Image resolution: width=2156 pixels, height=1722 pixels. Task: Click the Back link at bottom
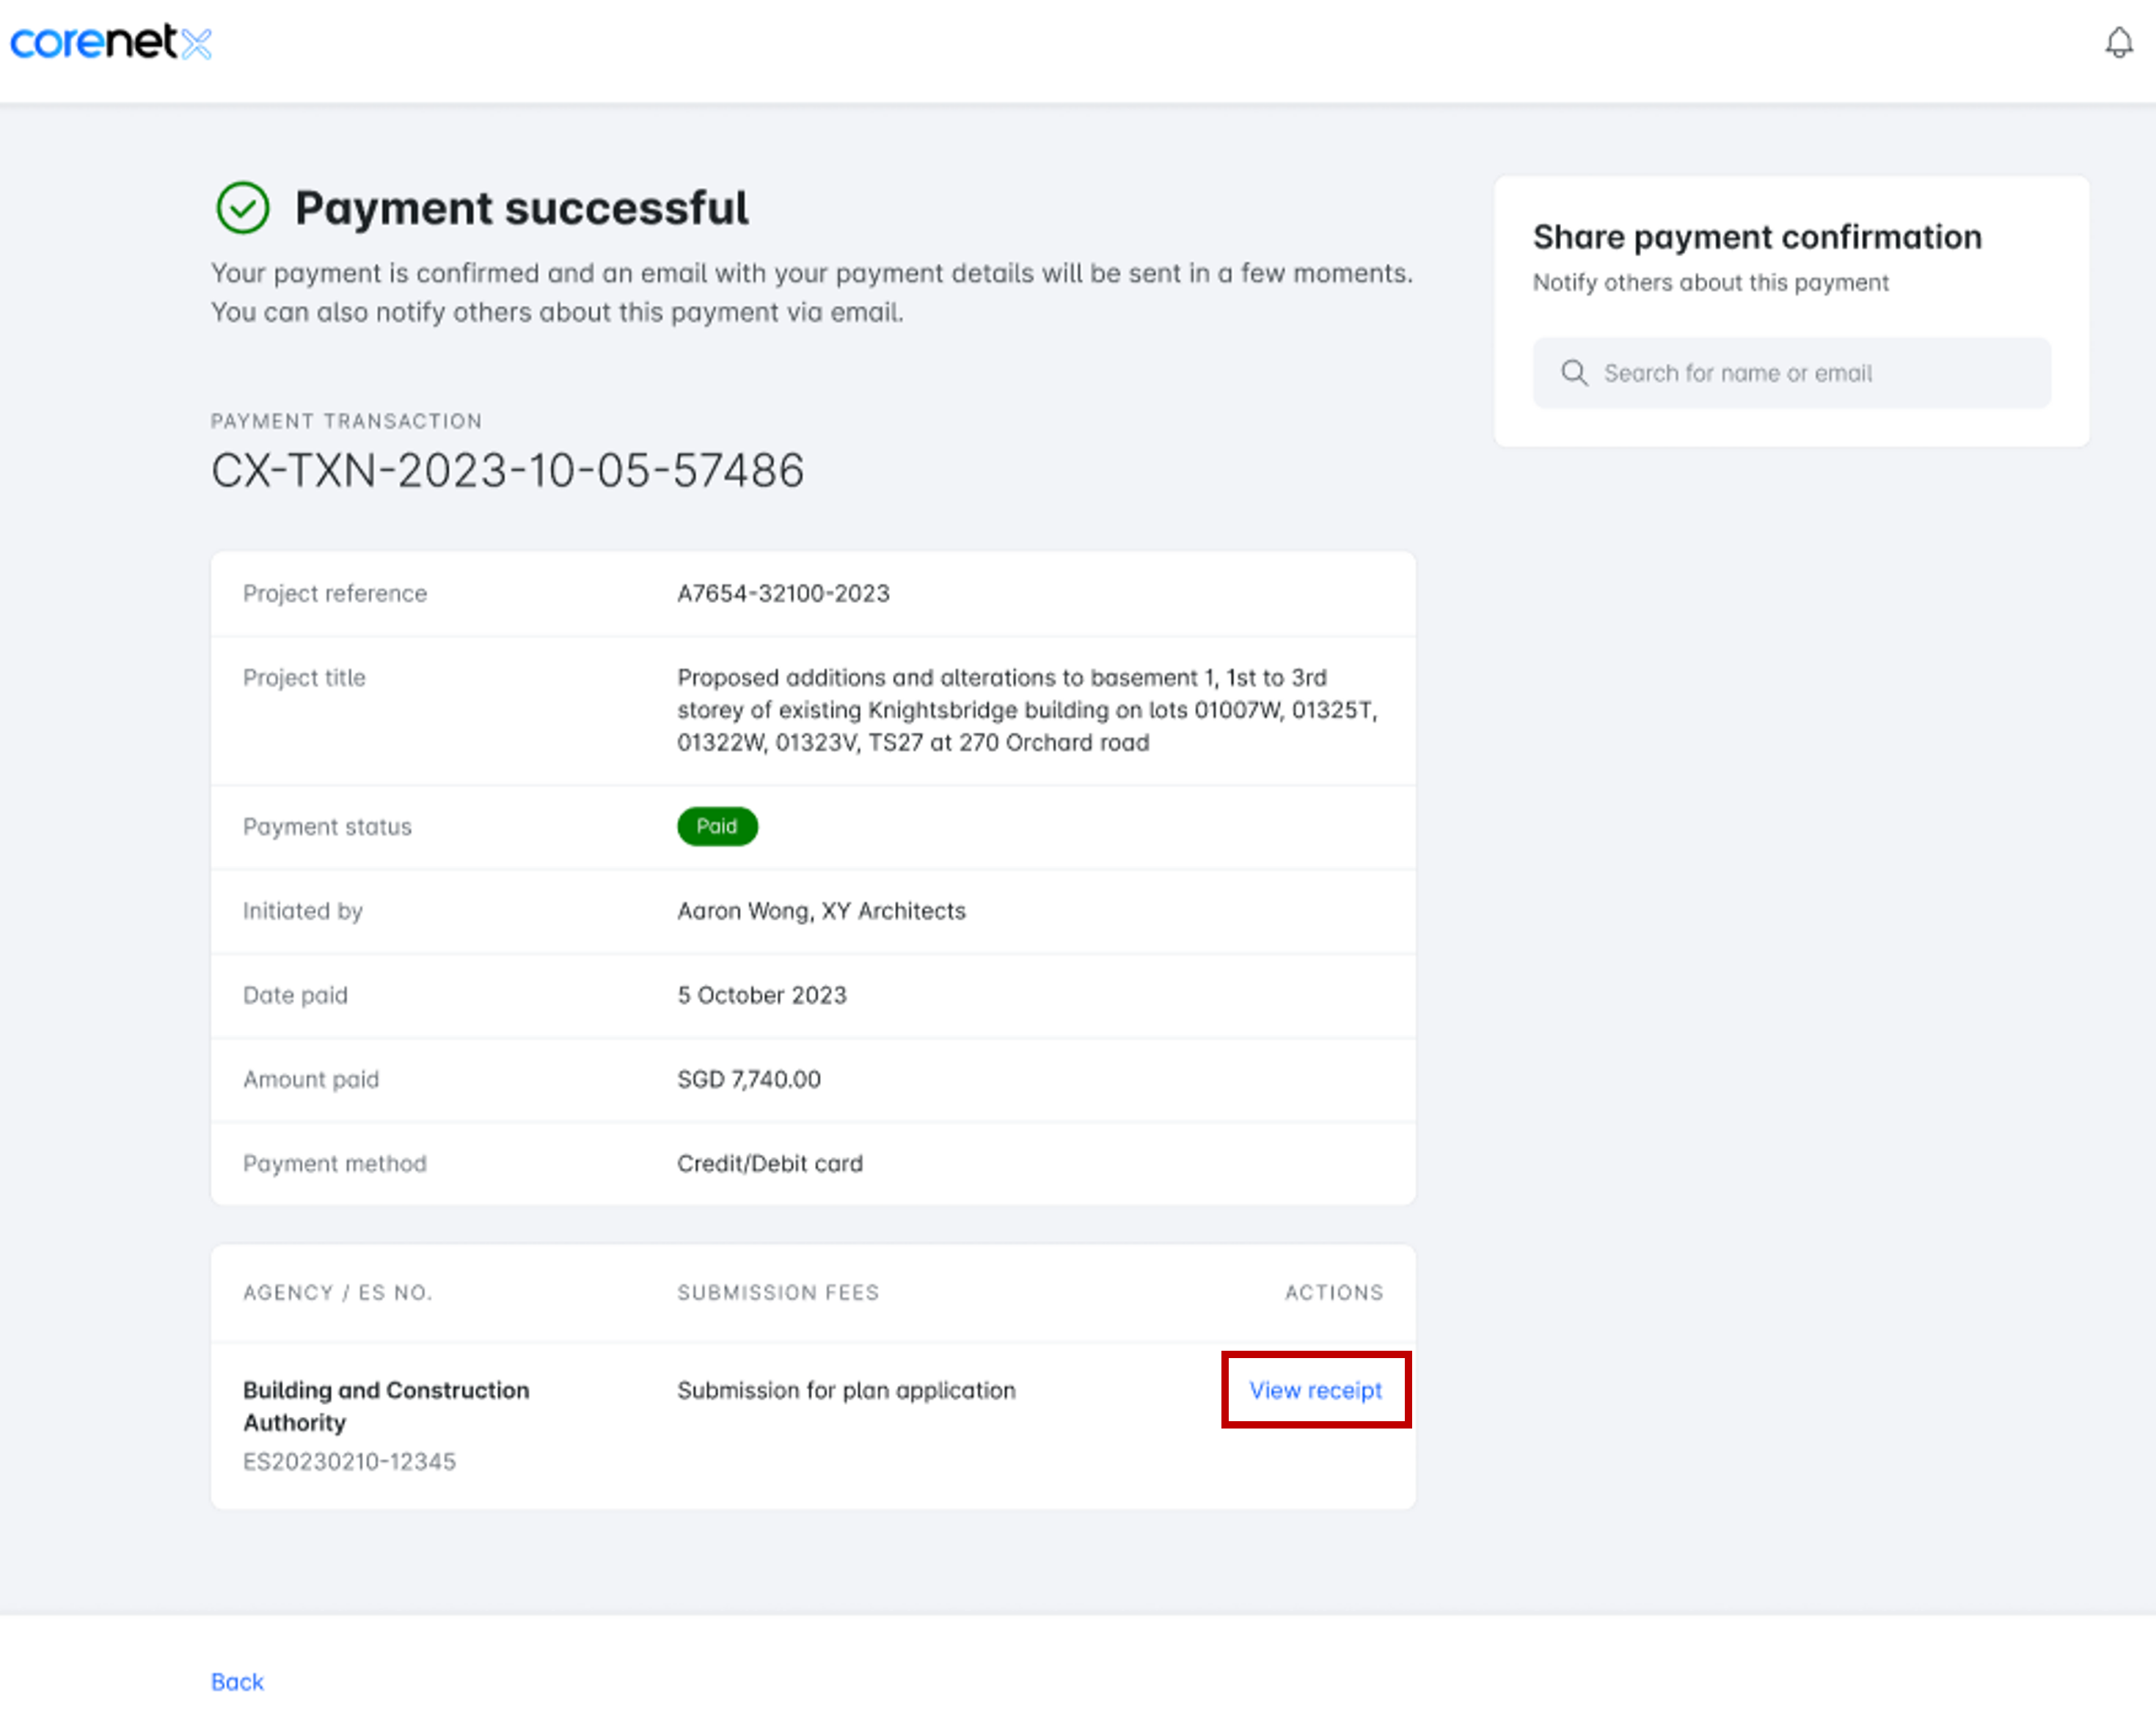[x=237, y=1681]
